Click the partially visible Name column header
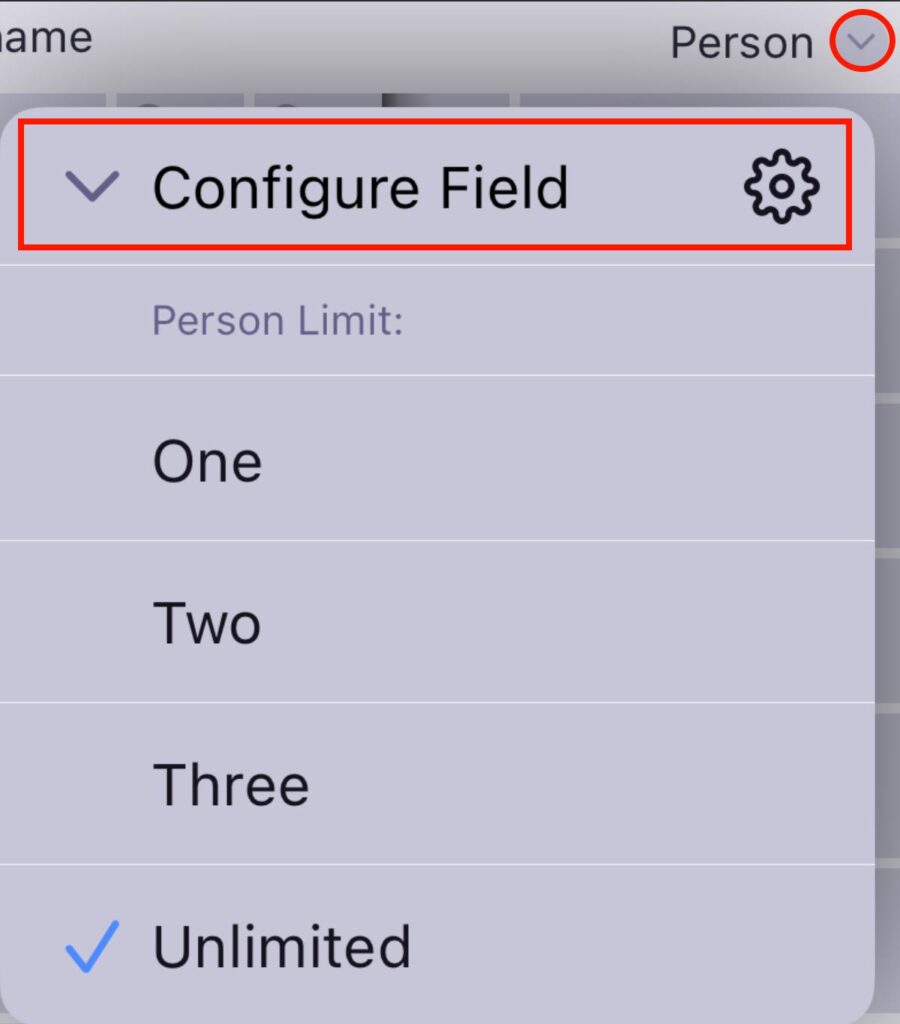This screenshot has width=900, height=1024. 45,39
